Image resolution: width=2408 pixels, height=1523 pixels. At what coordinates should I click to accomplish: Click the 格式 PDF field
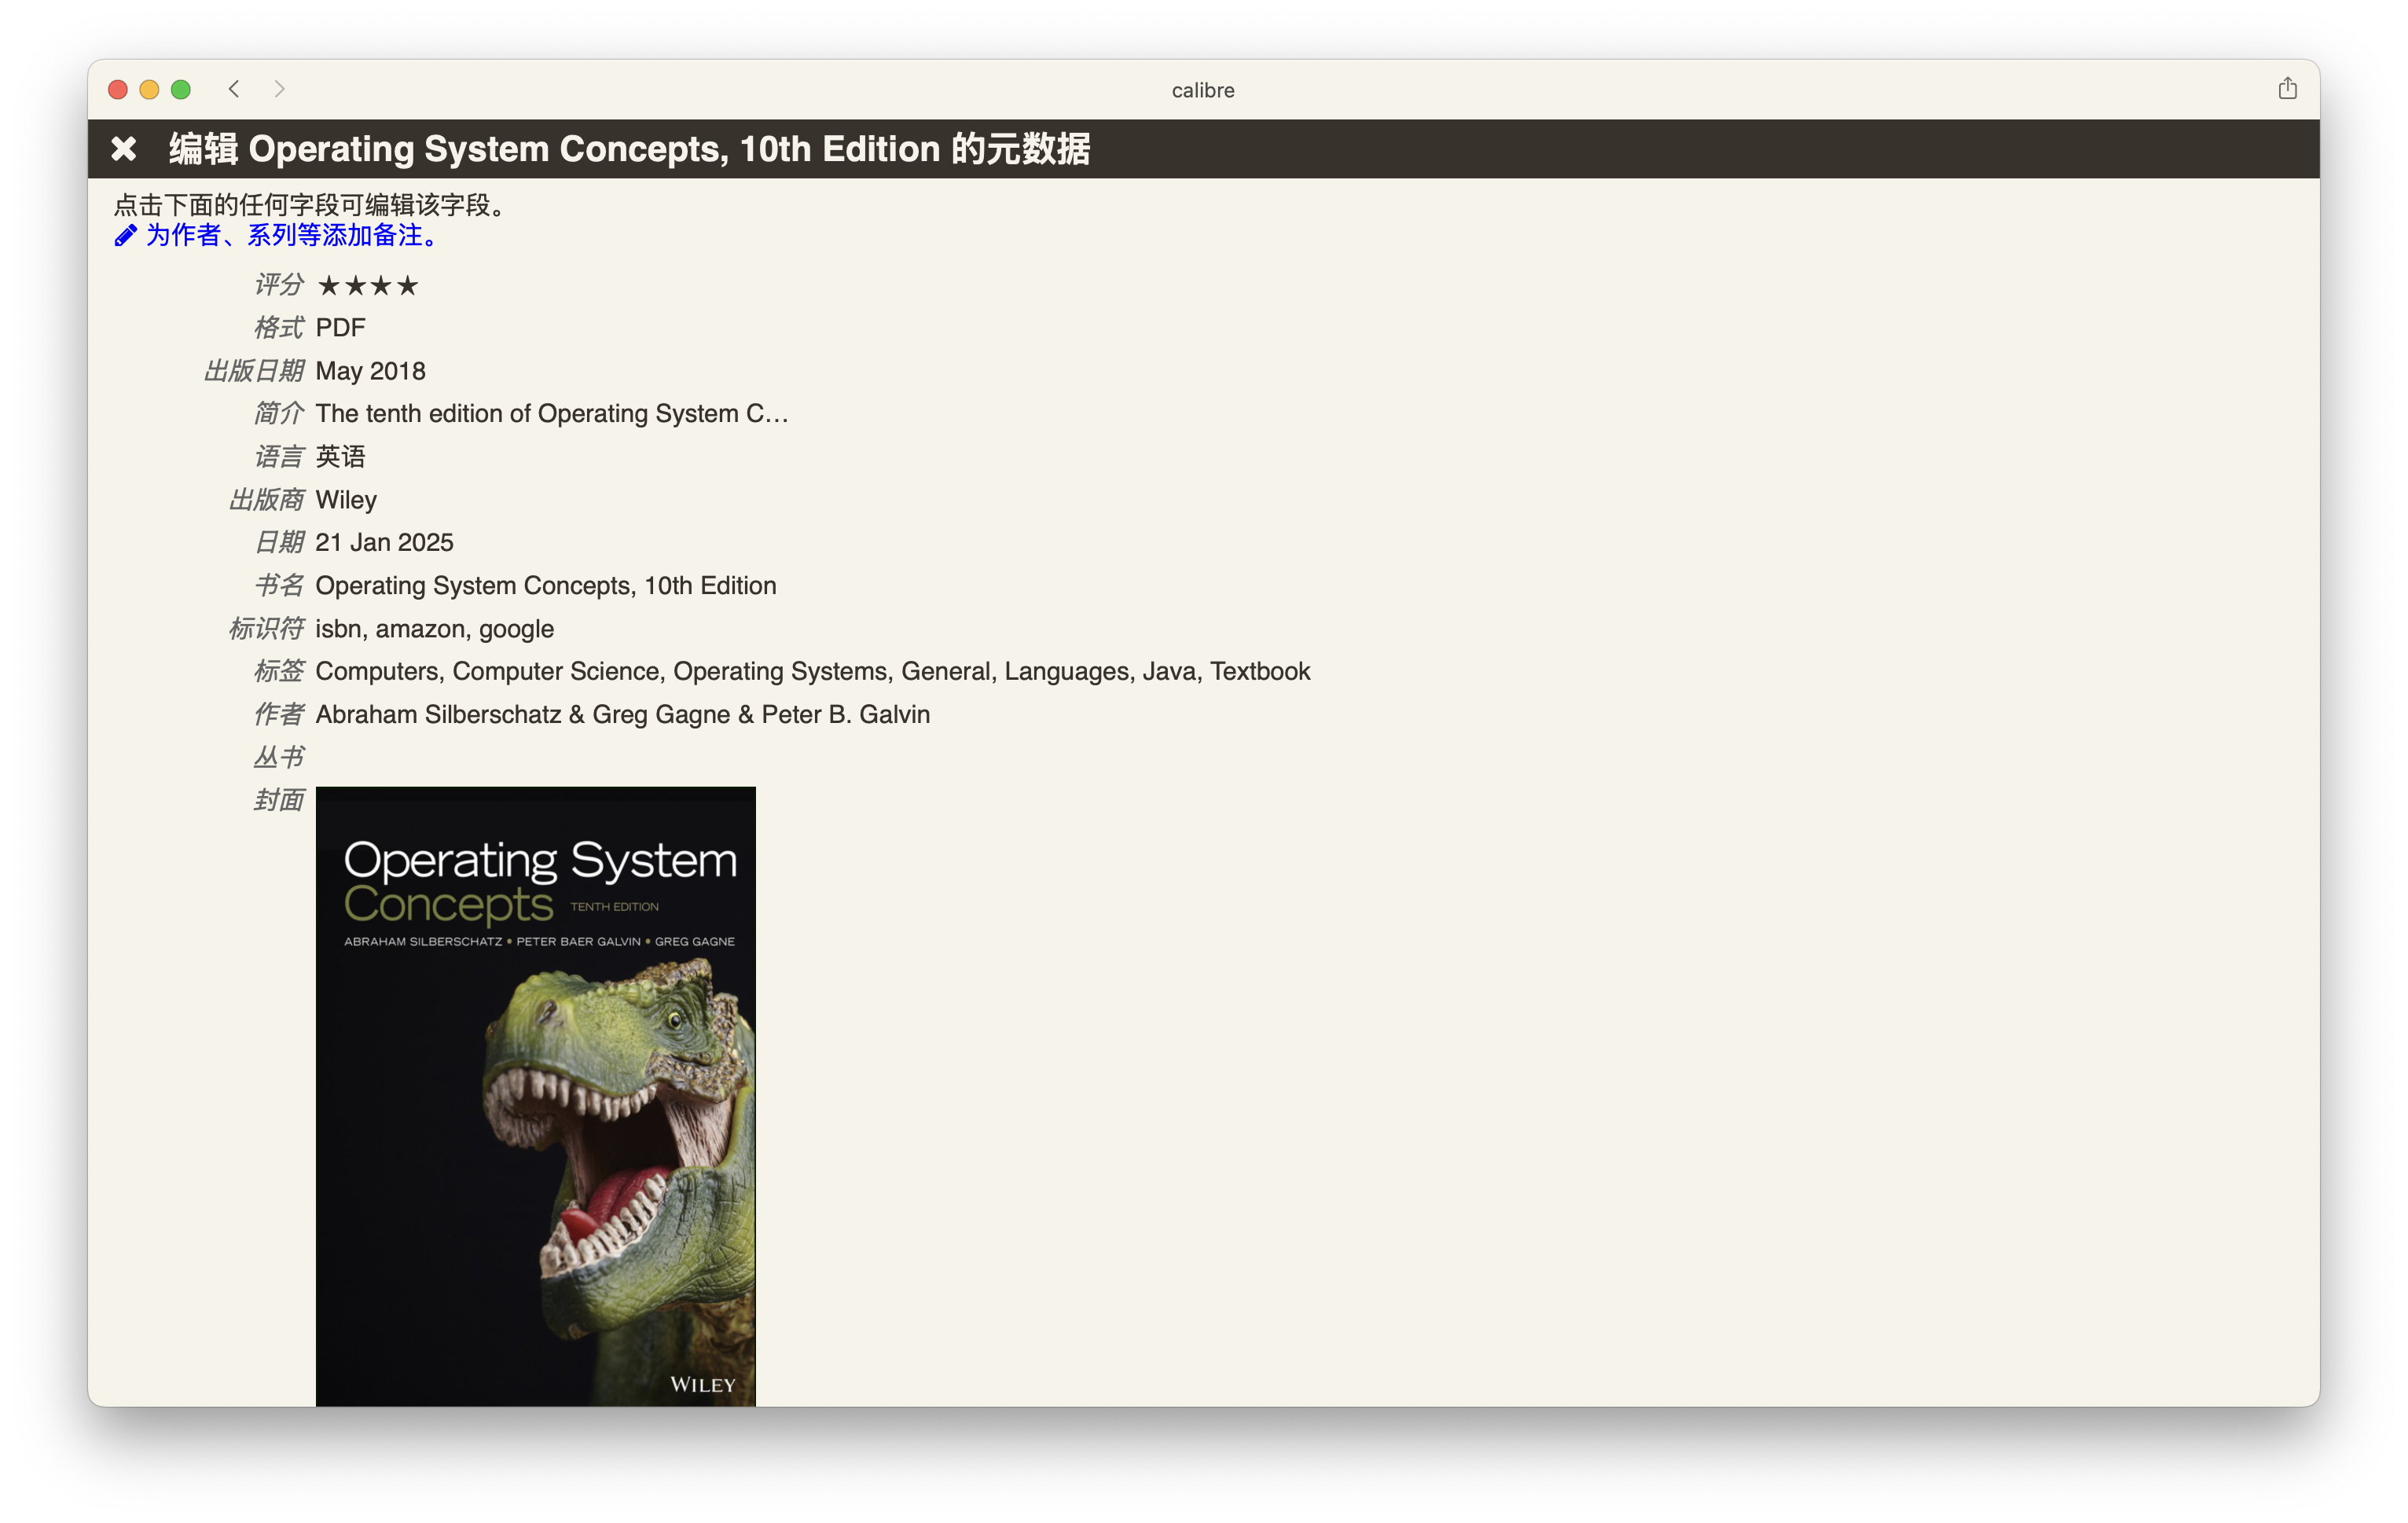click(340, 327)
